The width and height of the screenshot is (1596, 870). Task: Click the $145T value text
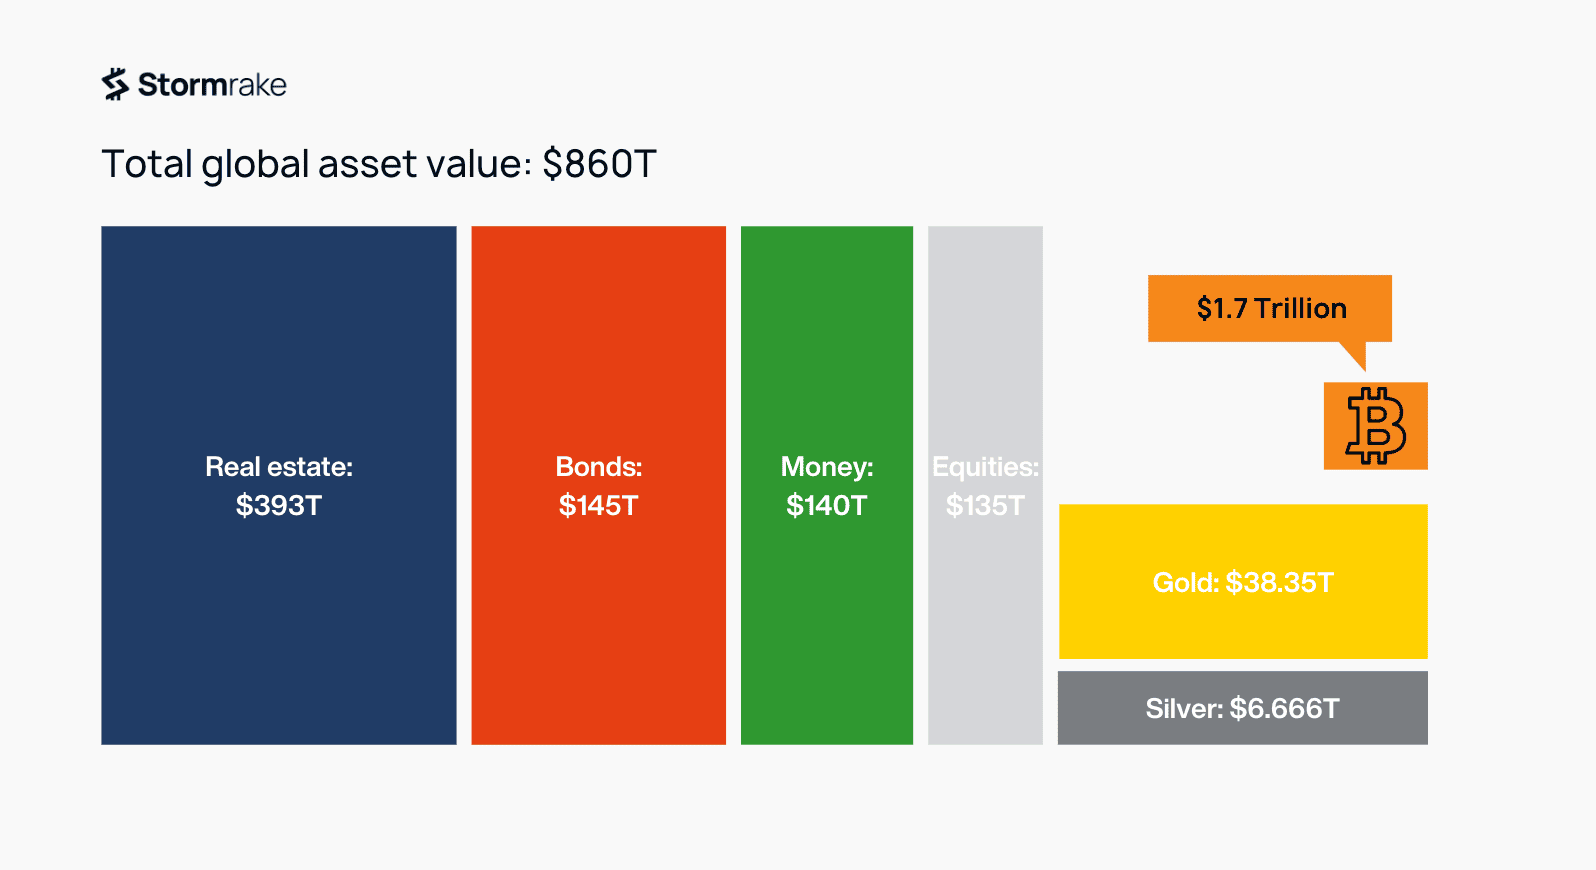(598, 506)
